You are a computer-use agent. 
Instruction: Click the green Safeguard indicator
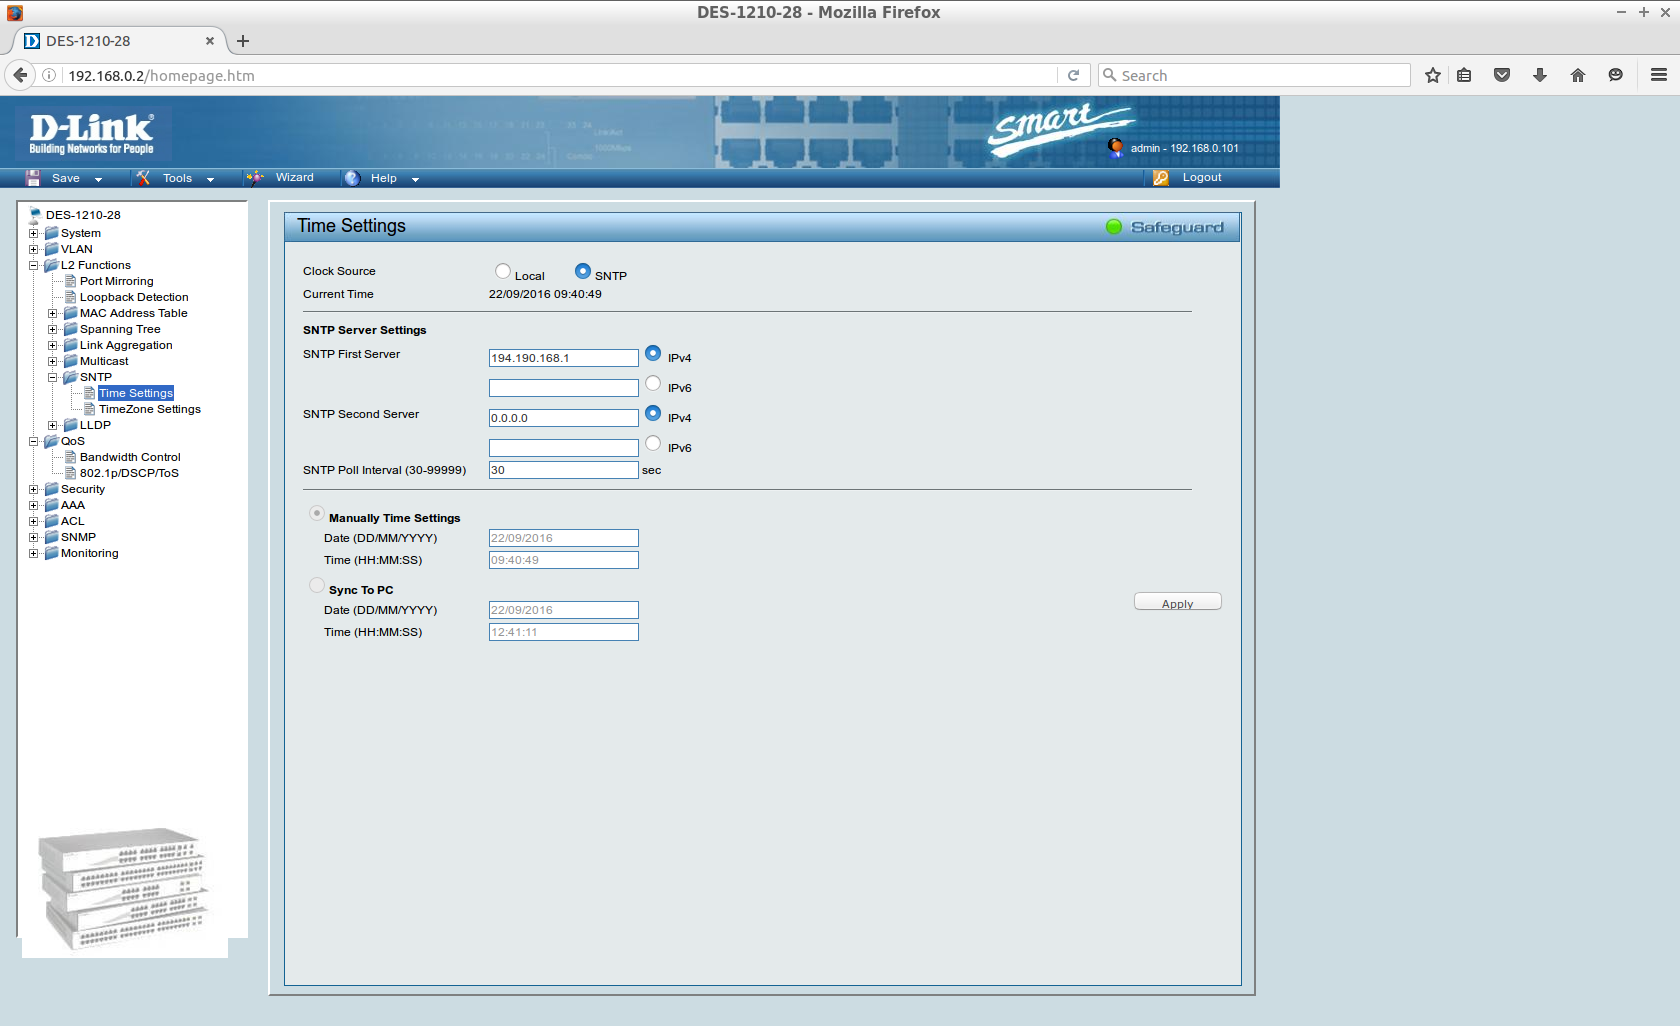click(1114, 227)
